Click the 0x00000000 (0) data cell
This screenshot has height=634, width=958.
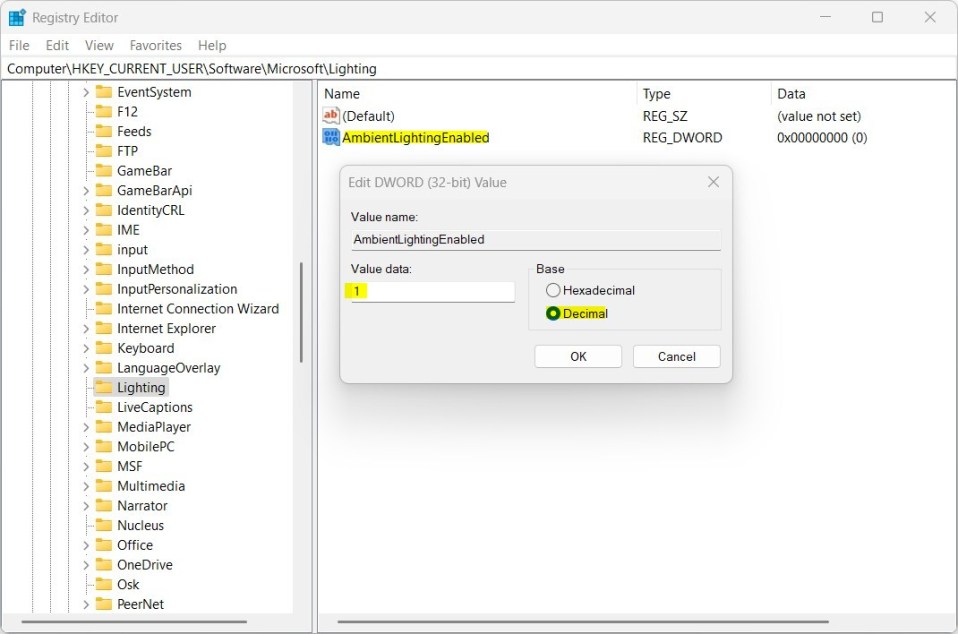[822, 137]
